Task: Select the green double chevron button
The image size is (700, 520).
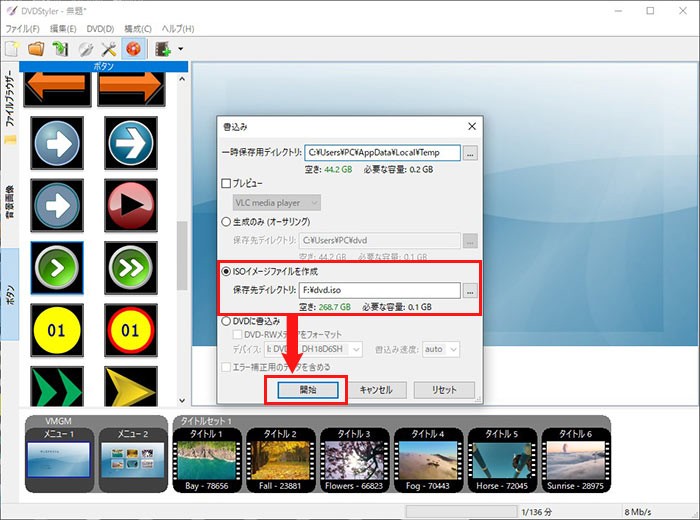Action: pos(131,268)
